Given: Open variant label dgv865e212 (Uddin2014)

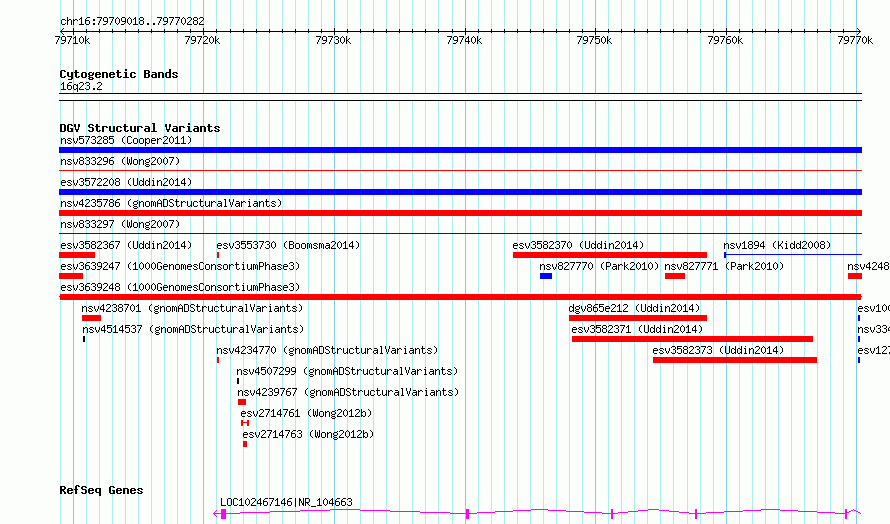Looking at the screenshot, I should (634, 308).
